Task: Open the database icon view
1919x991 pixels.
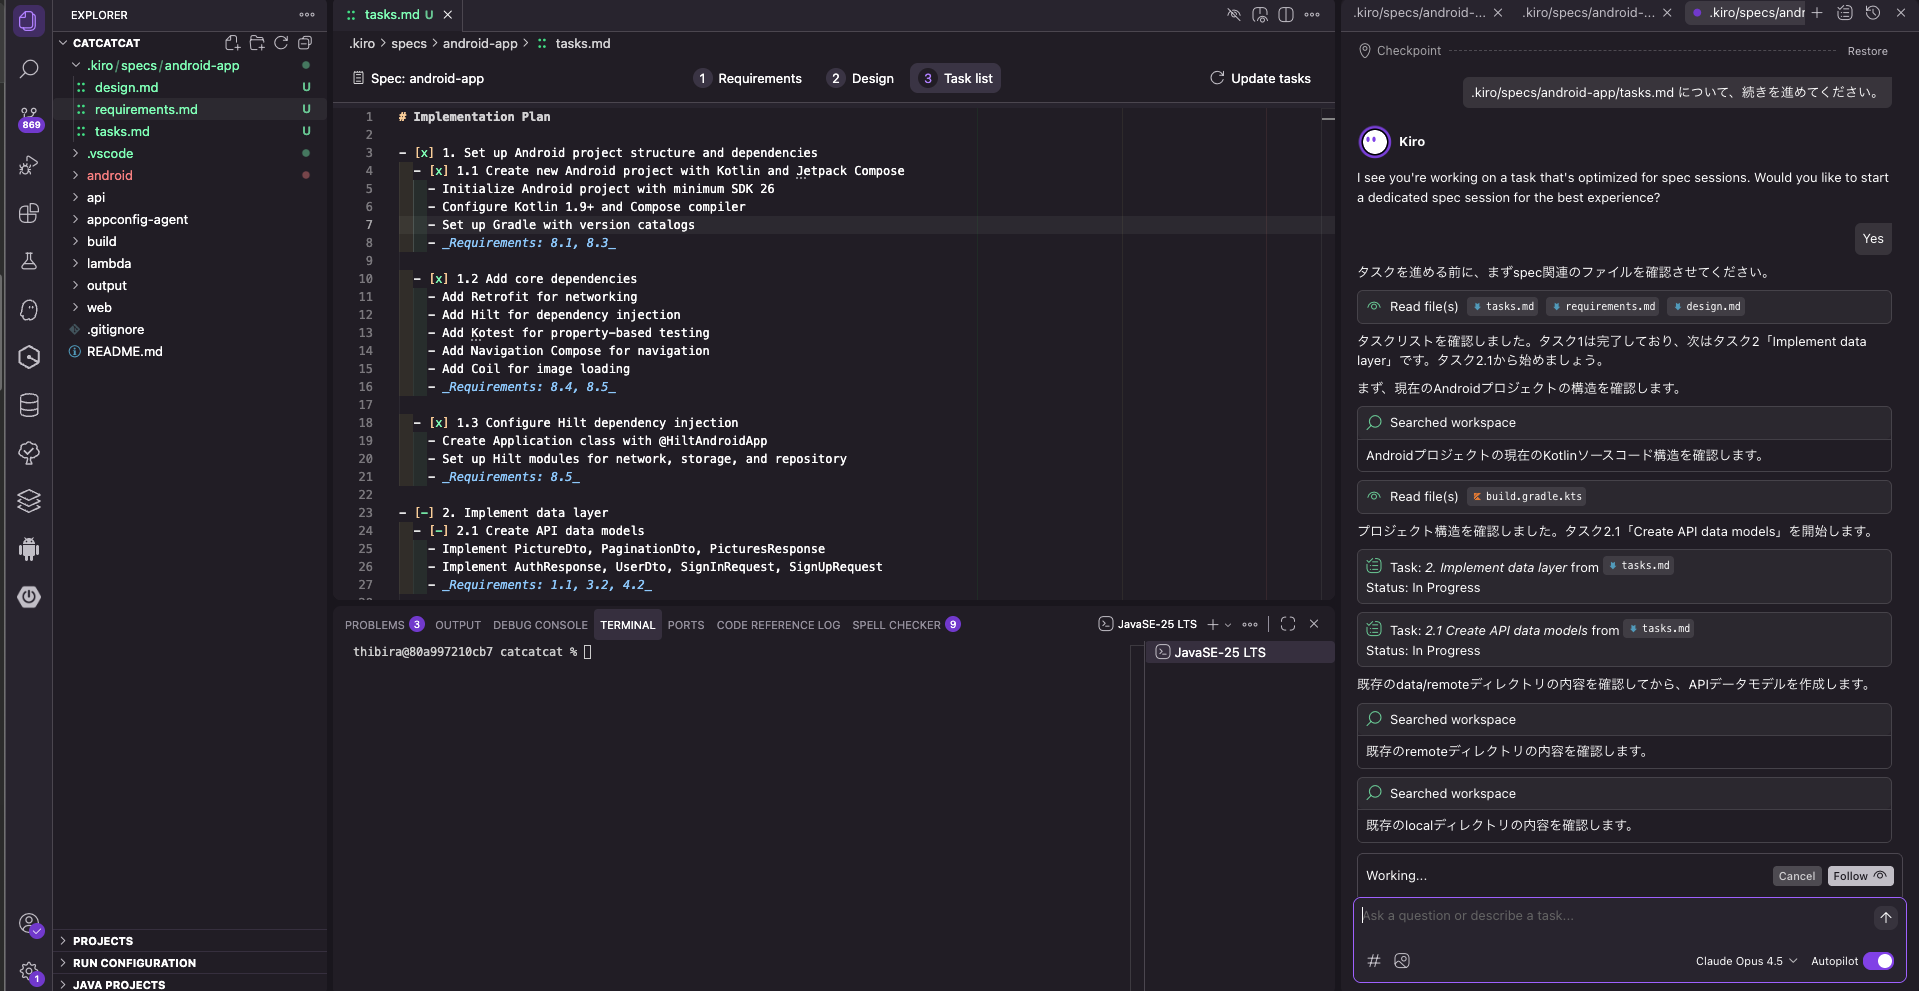Action: (29, 405)
